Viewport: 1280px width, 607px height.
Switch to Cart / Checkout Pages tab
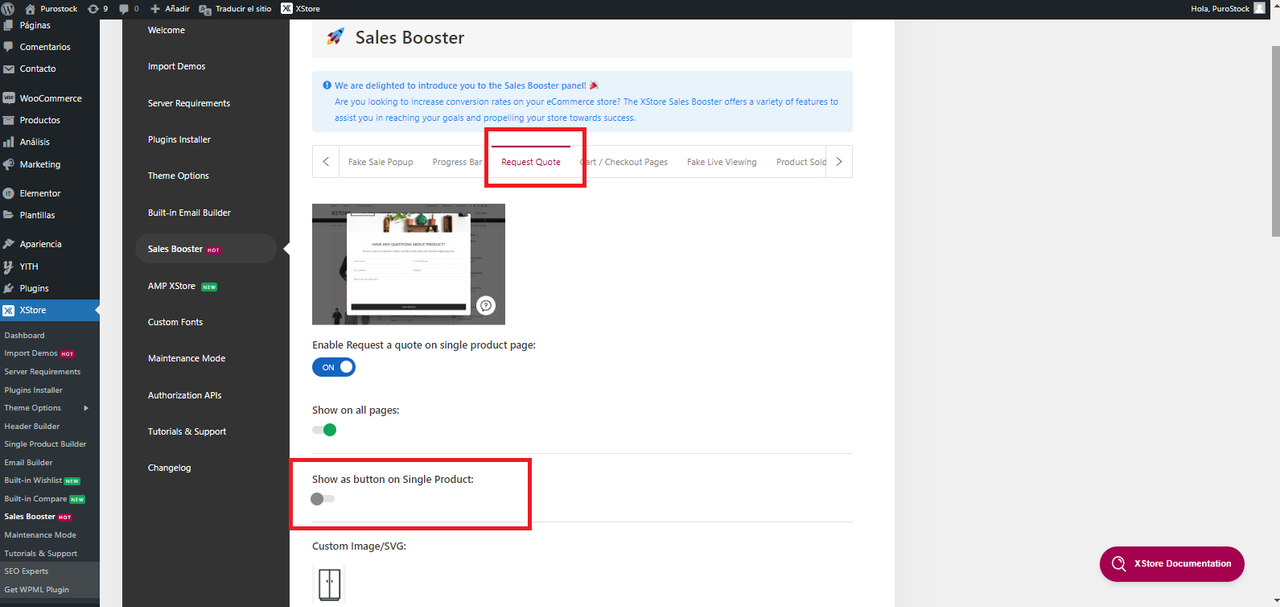pos(624,162)
